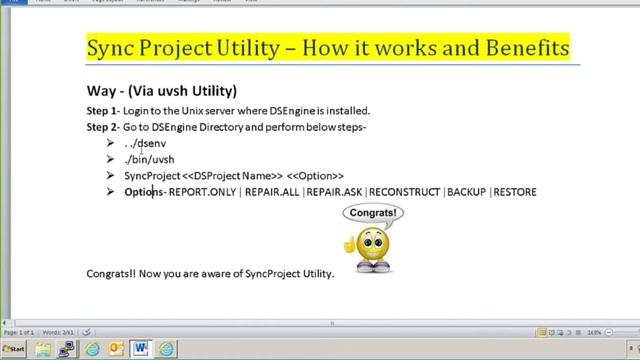Click the './bin/uvsh' command line
Image resolution: width=640 pixels, height=360 pixels.
tap(149, 160)
